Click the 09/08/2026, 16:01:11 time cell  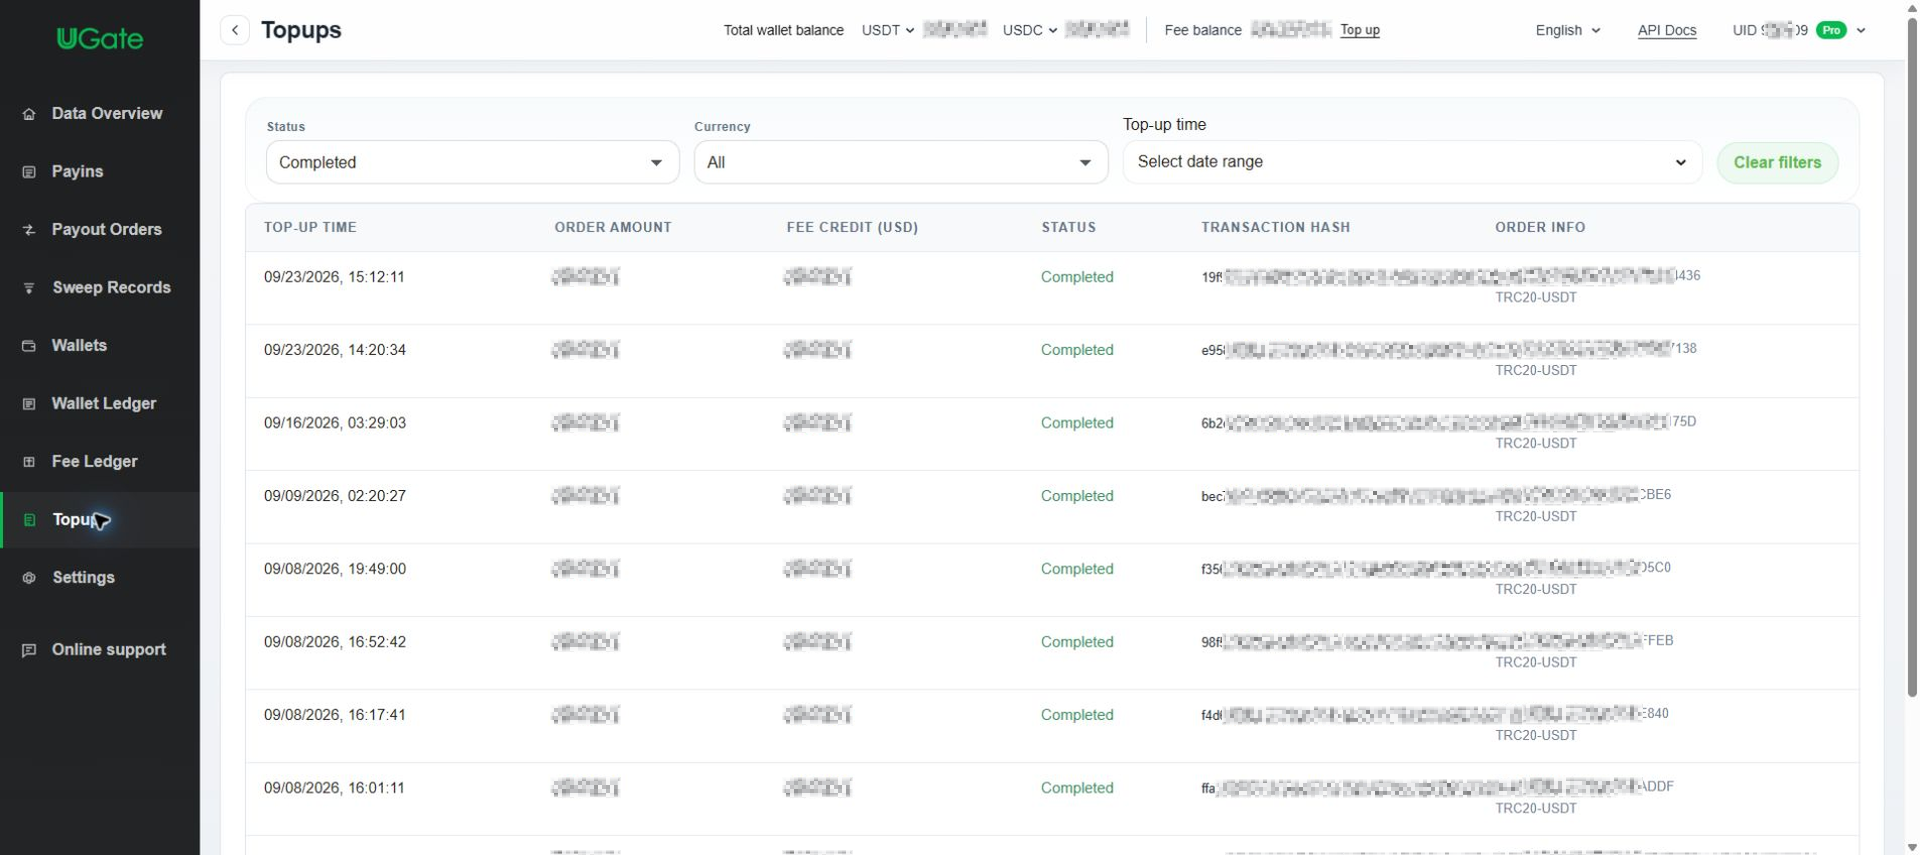[x=334, y=788]
